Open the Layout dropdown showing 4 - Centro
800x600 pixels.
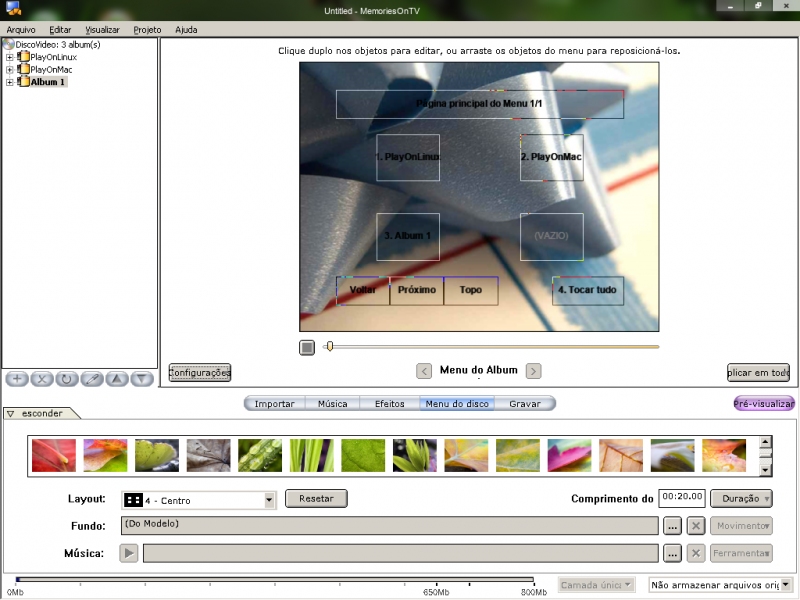click(269, 500)
